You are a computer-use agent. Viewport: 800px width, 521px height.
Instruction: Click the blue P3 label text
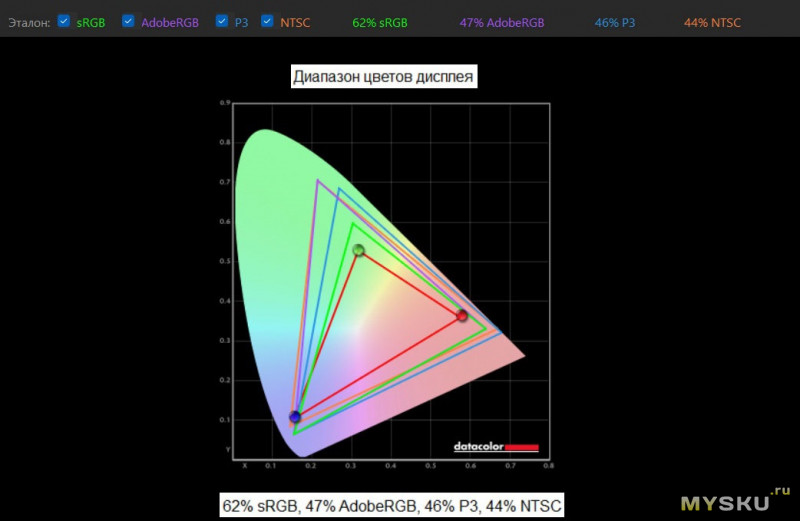(x=241, y=22)
